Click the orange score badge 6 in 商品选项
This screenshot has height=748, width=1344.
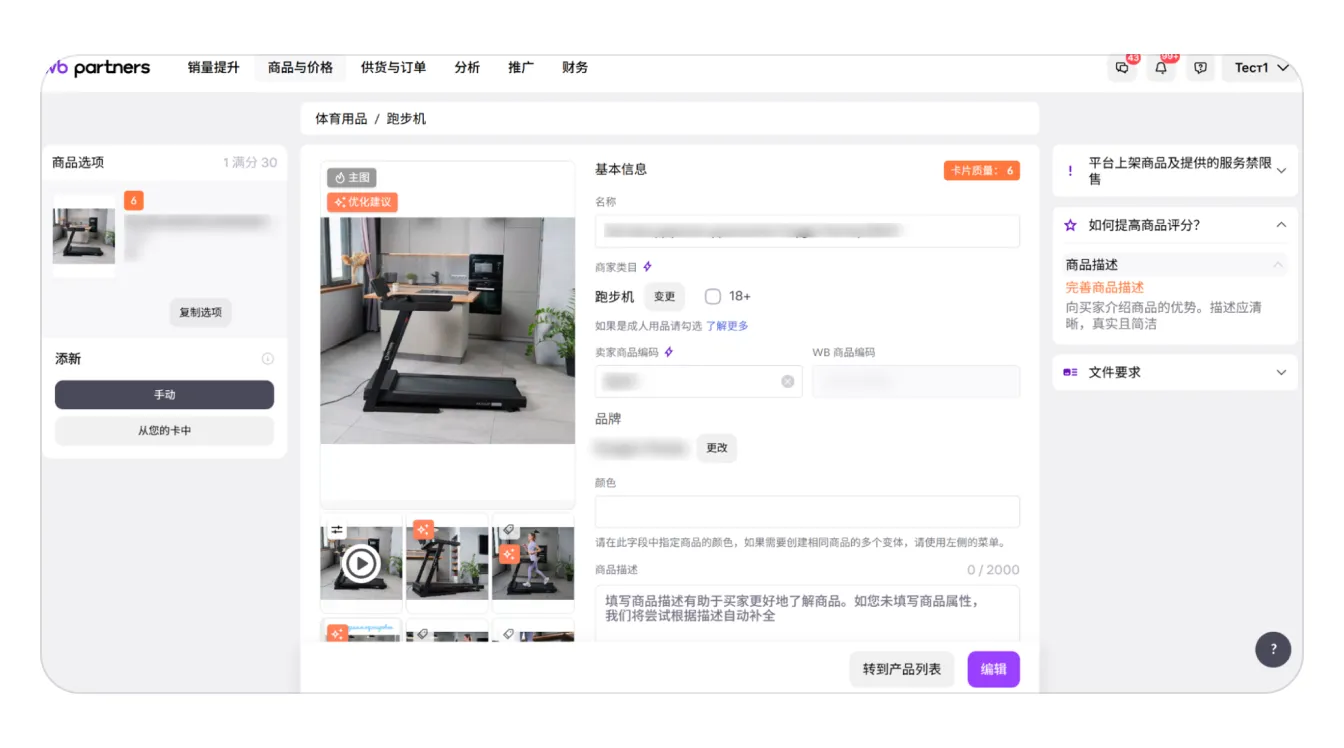coord(133,201)
